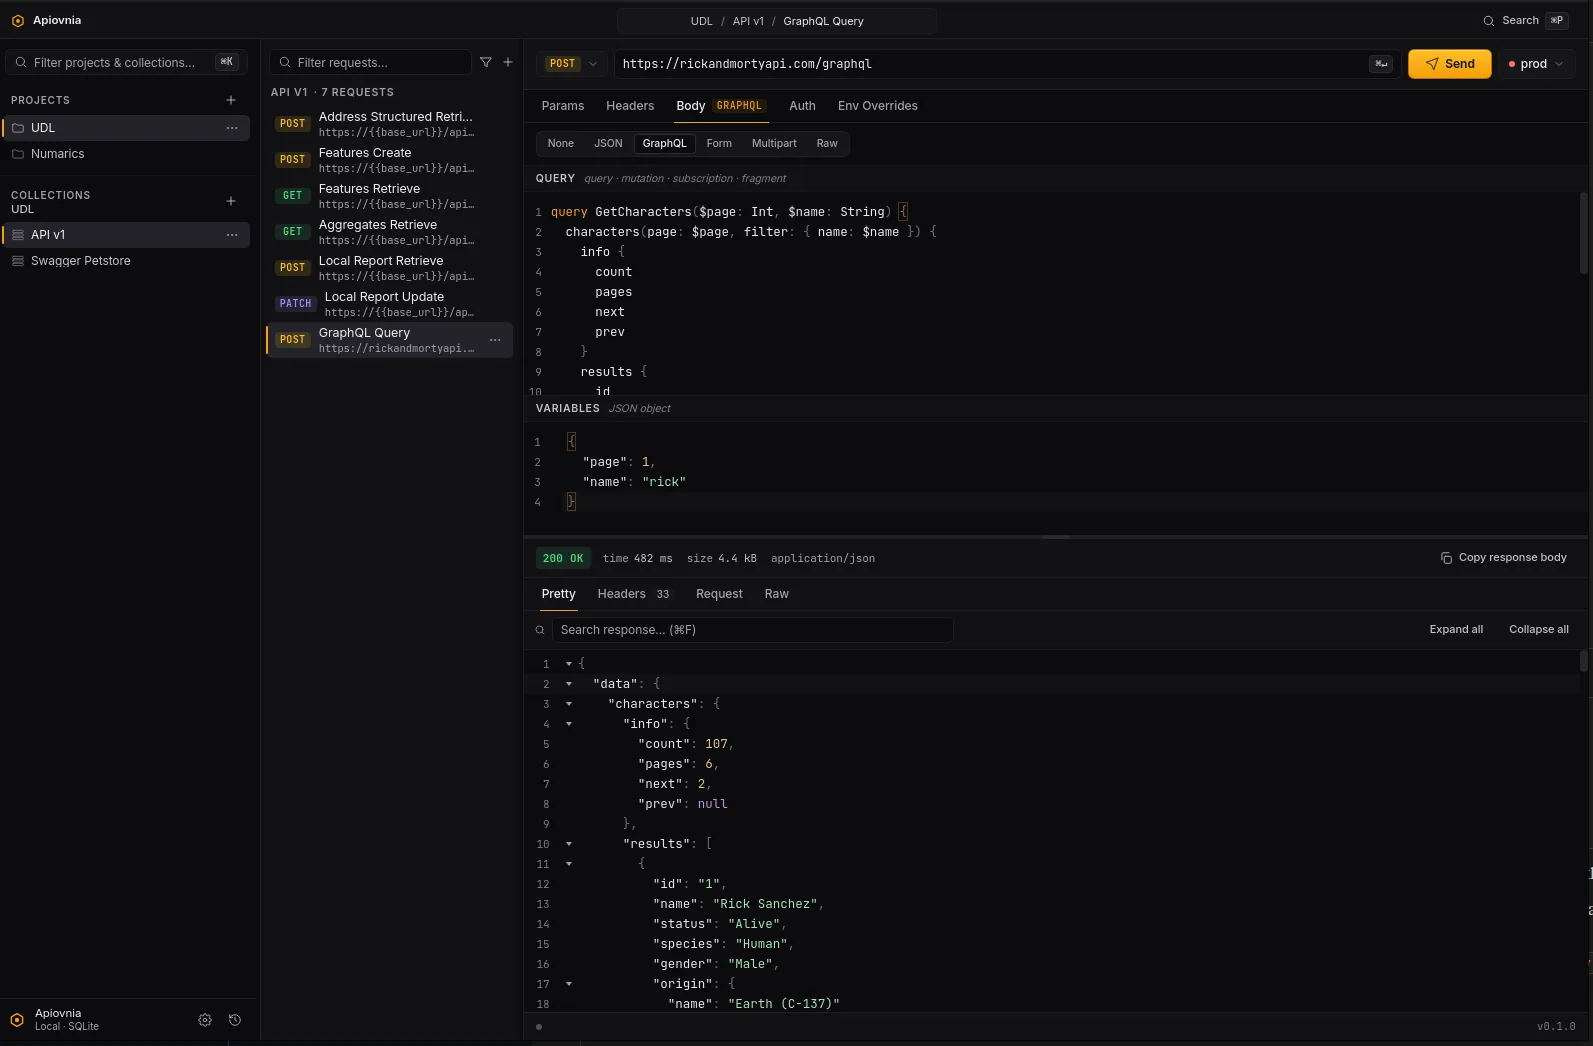Click the keyboard shortcut badge in URL bar
The image size is (1593, 1046).
(1381, 63)
